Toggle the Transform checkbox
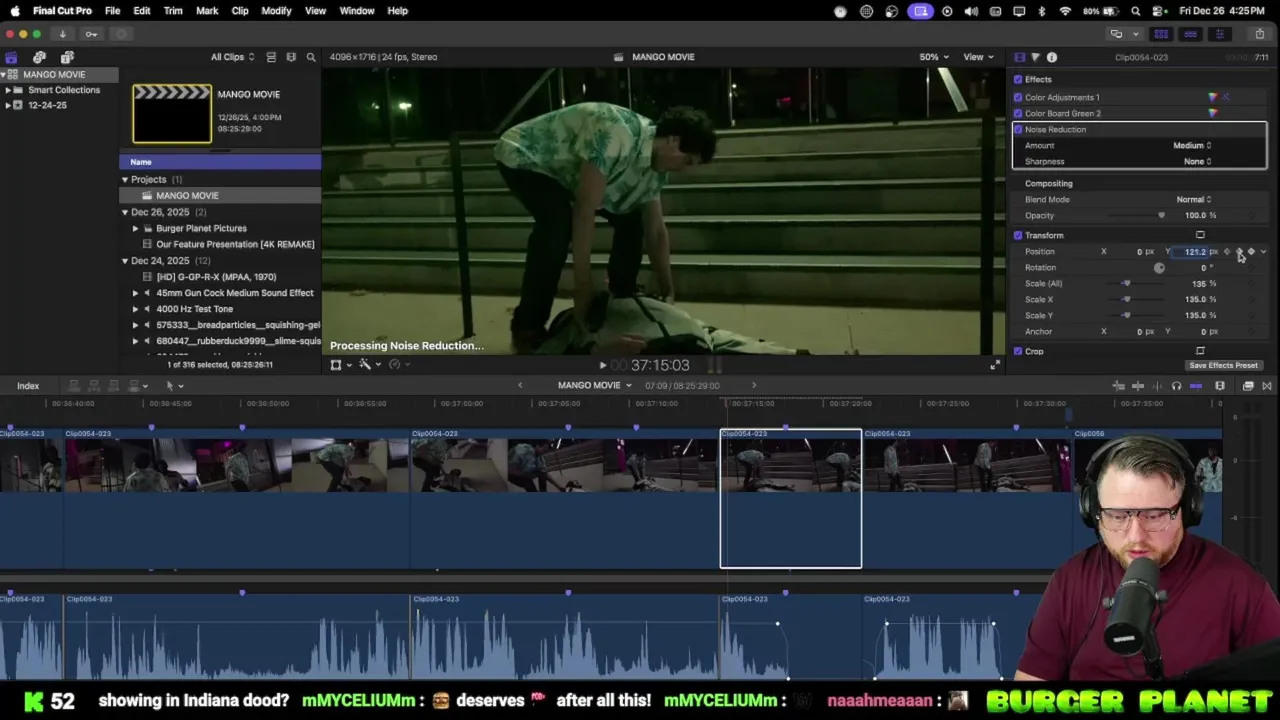1280x720 pixels. (x=1018, y=235)
